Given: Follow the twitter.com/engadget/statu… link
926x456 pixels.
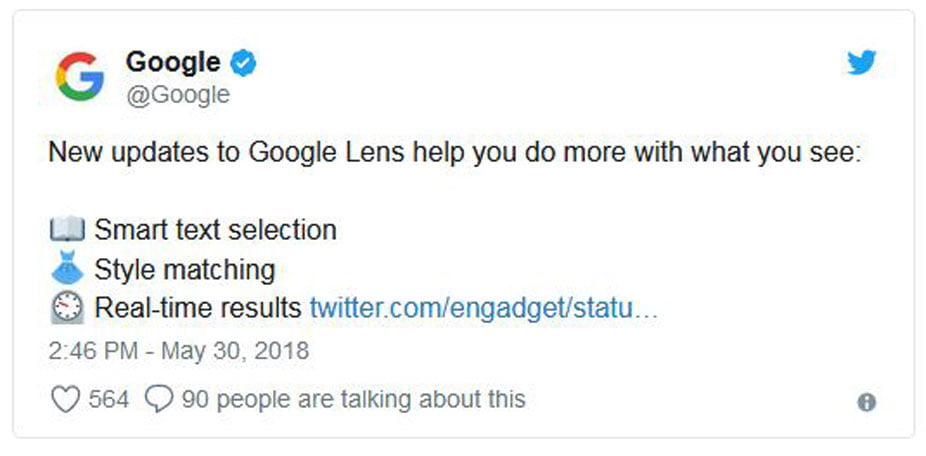Looking at the screenshot, I should pos(484,308).
